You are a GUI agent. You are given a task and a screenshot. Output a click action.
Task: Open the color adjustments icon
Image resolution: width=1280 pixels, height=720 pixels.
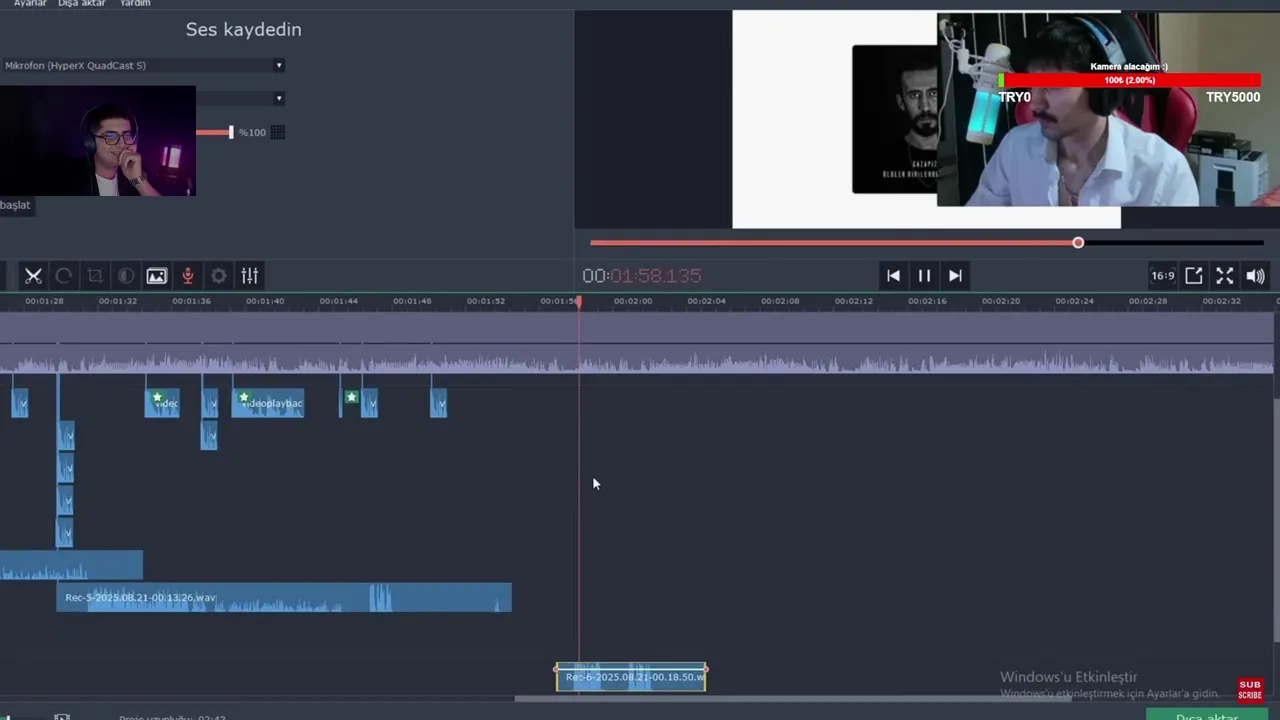[x=126, y=276]
